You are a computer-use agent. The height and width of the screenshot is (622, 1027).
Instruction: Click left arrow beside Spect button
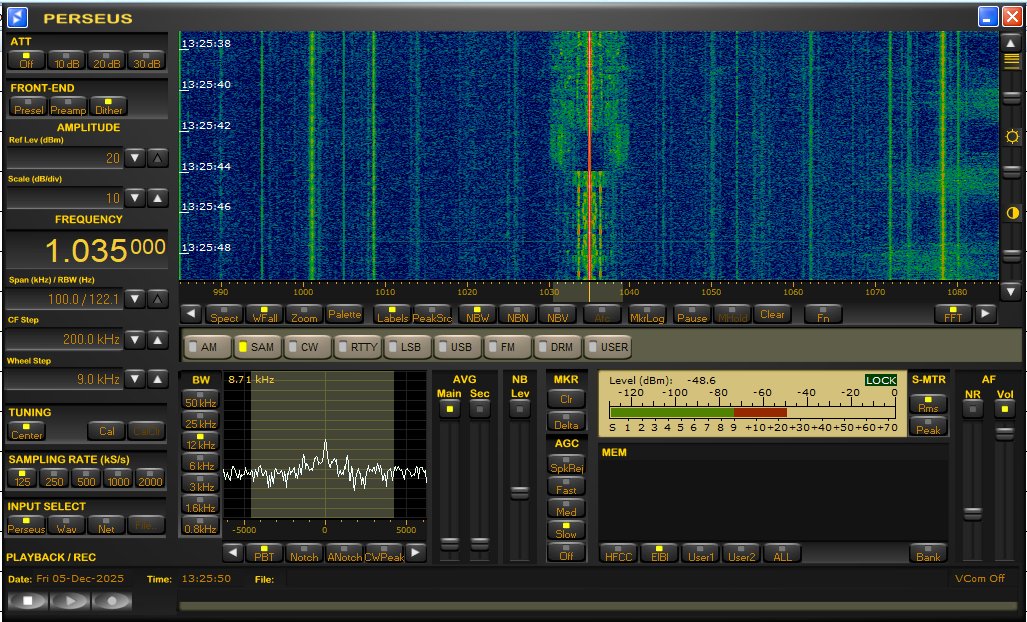pyautogui.click(x=191, y=314)
